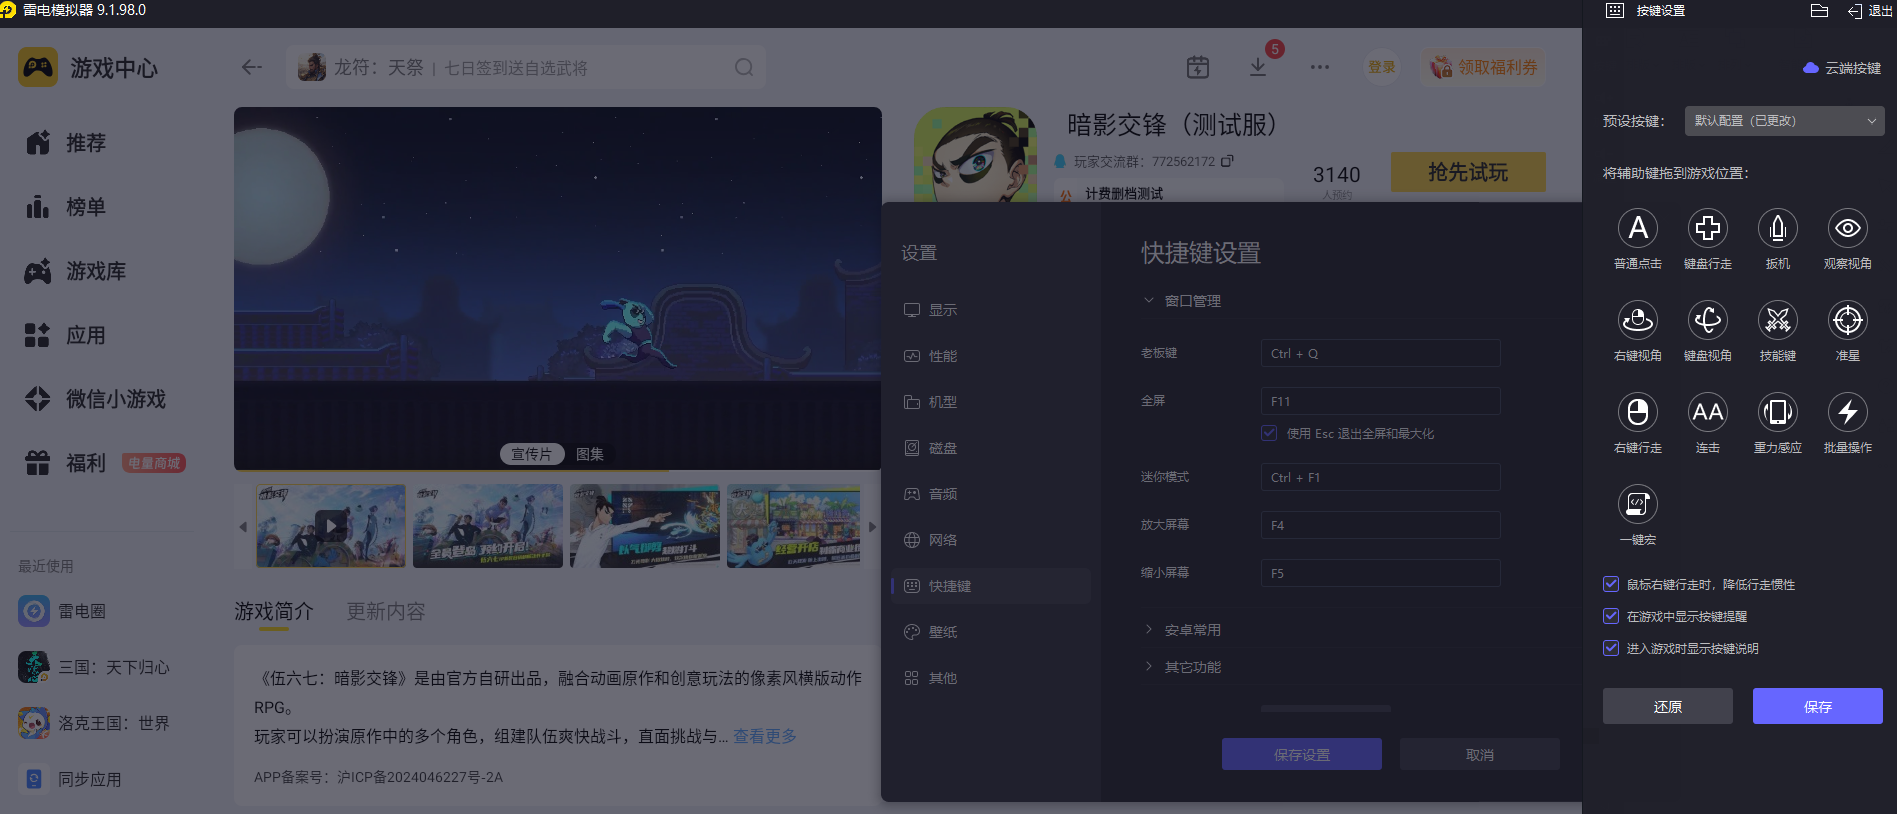Viewport: 1897px width, 814px height.
Task: Click the search magnifier icon
Action: [x=744, y=67]
